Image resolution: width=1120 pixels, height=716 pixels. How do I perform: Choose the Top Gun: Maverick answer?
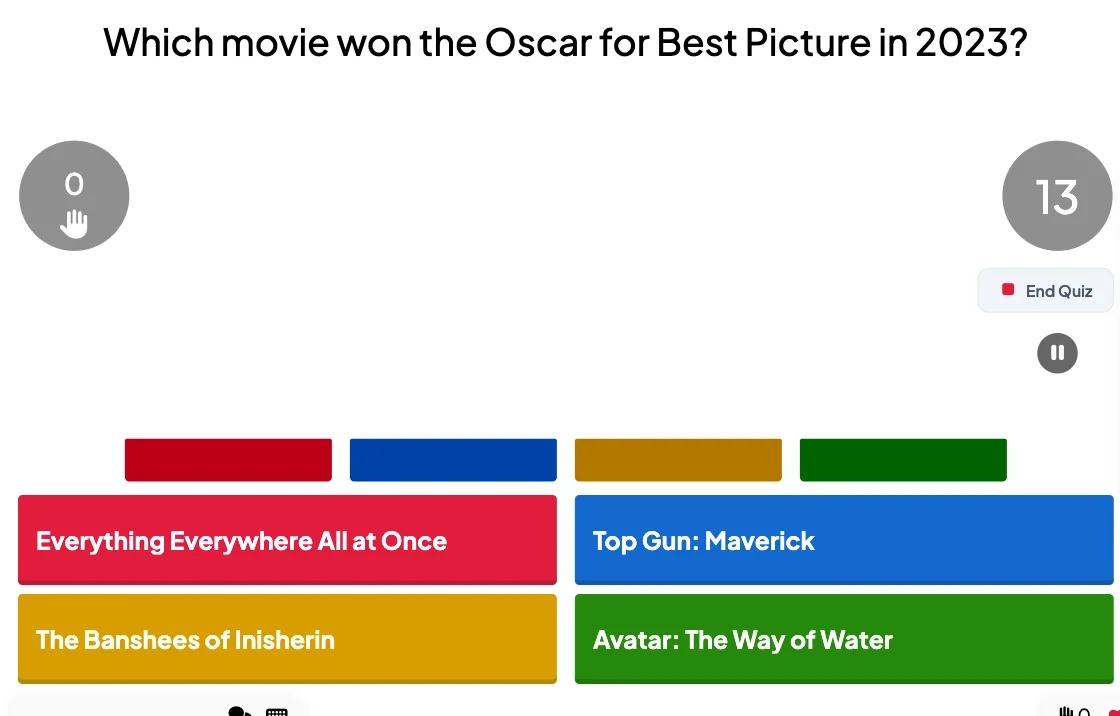(x=844, y=540)
